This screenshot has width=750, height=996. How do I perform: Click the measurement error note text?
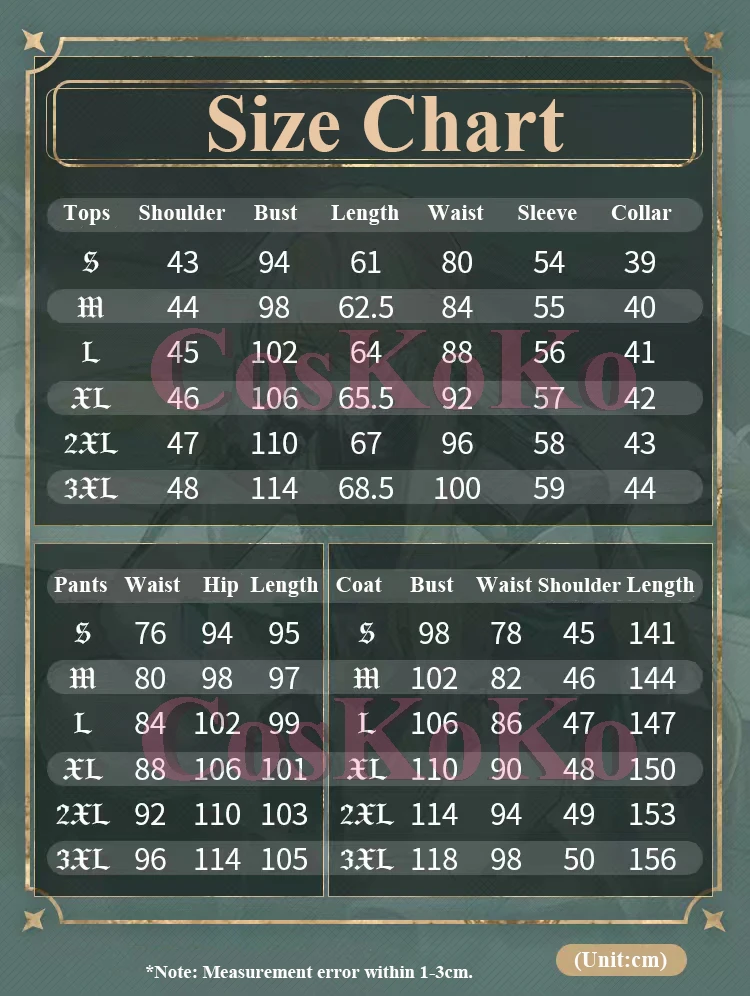tap(309, 971)
